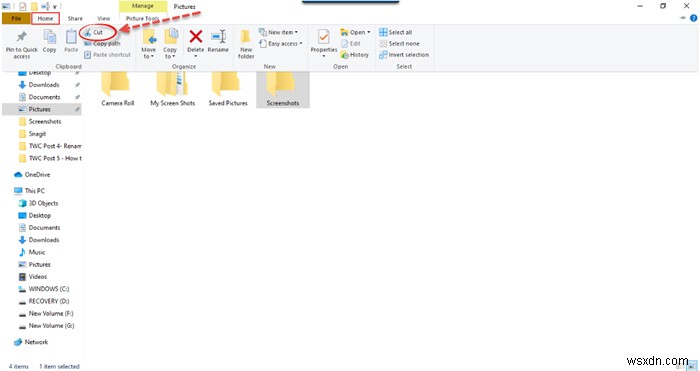Select the Screenshots folder in main pane
The height and width of the screenshot is (371, 700).
coord(283,89)
